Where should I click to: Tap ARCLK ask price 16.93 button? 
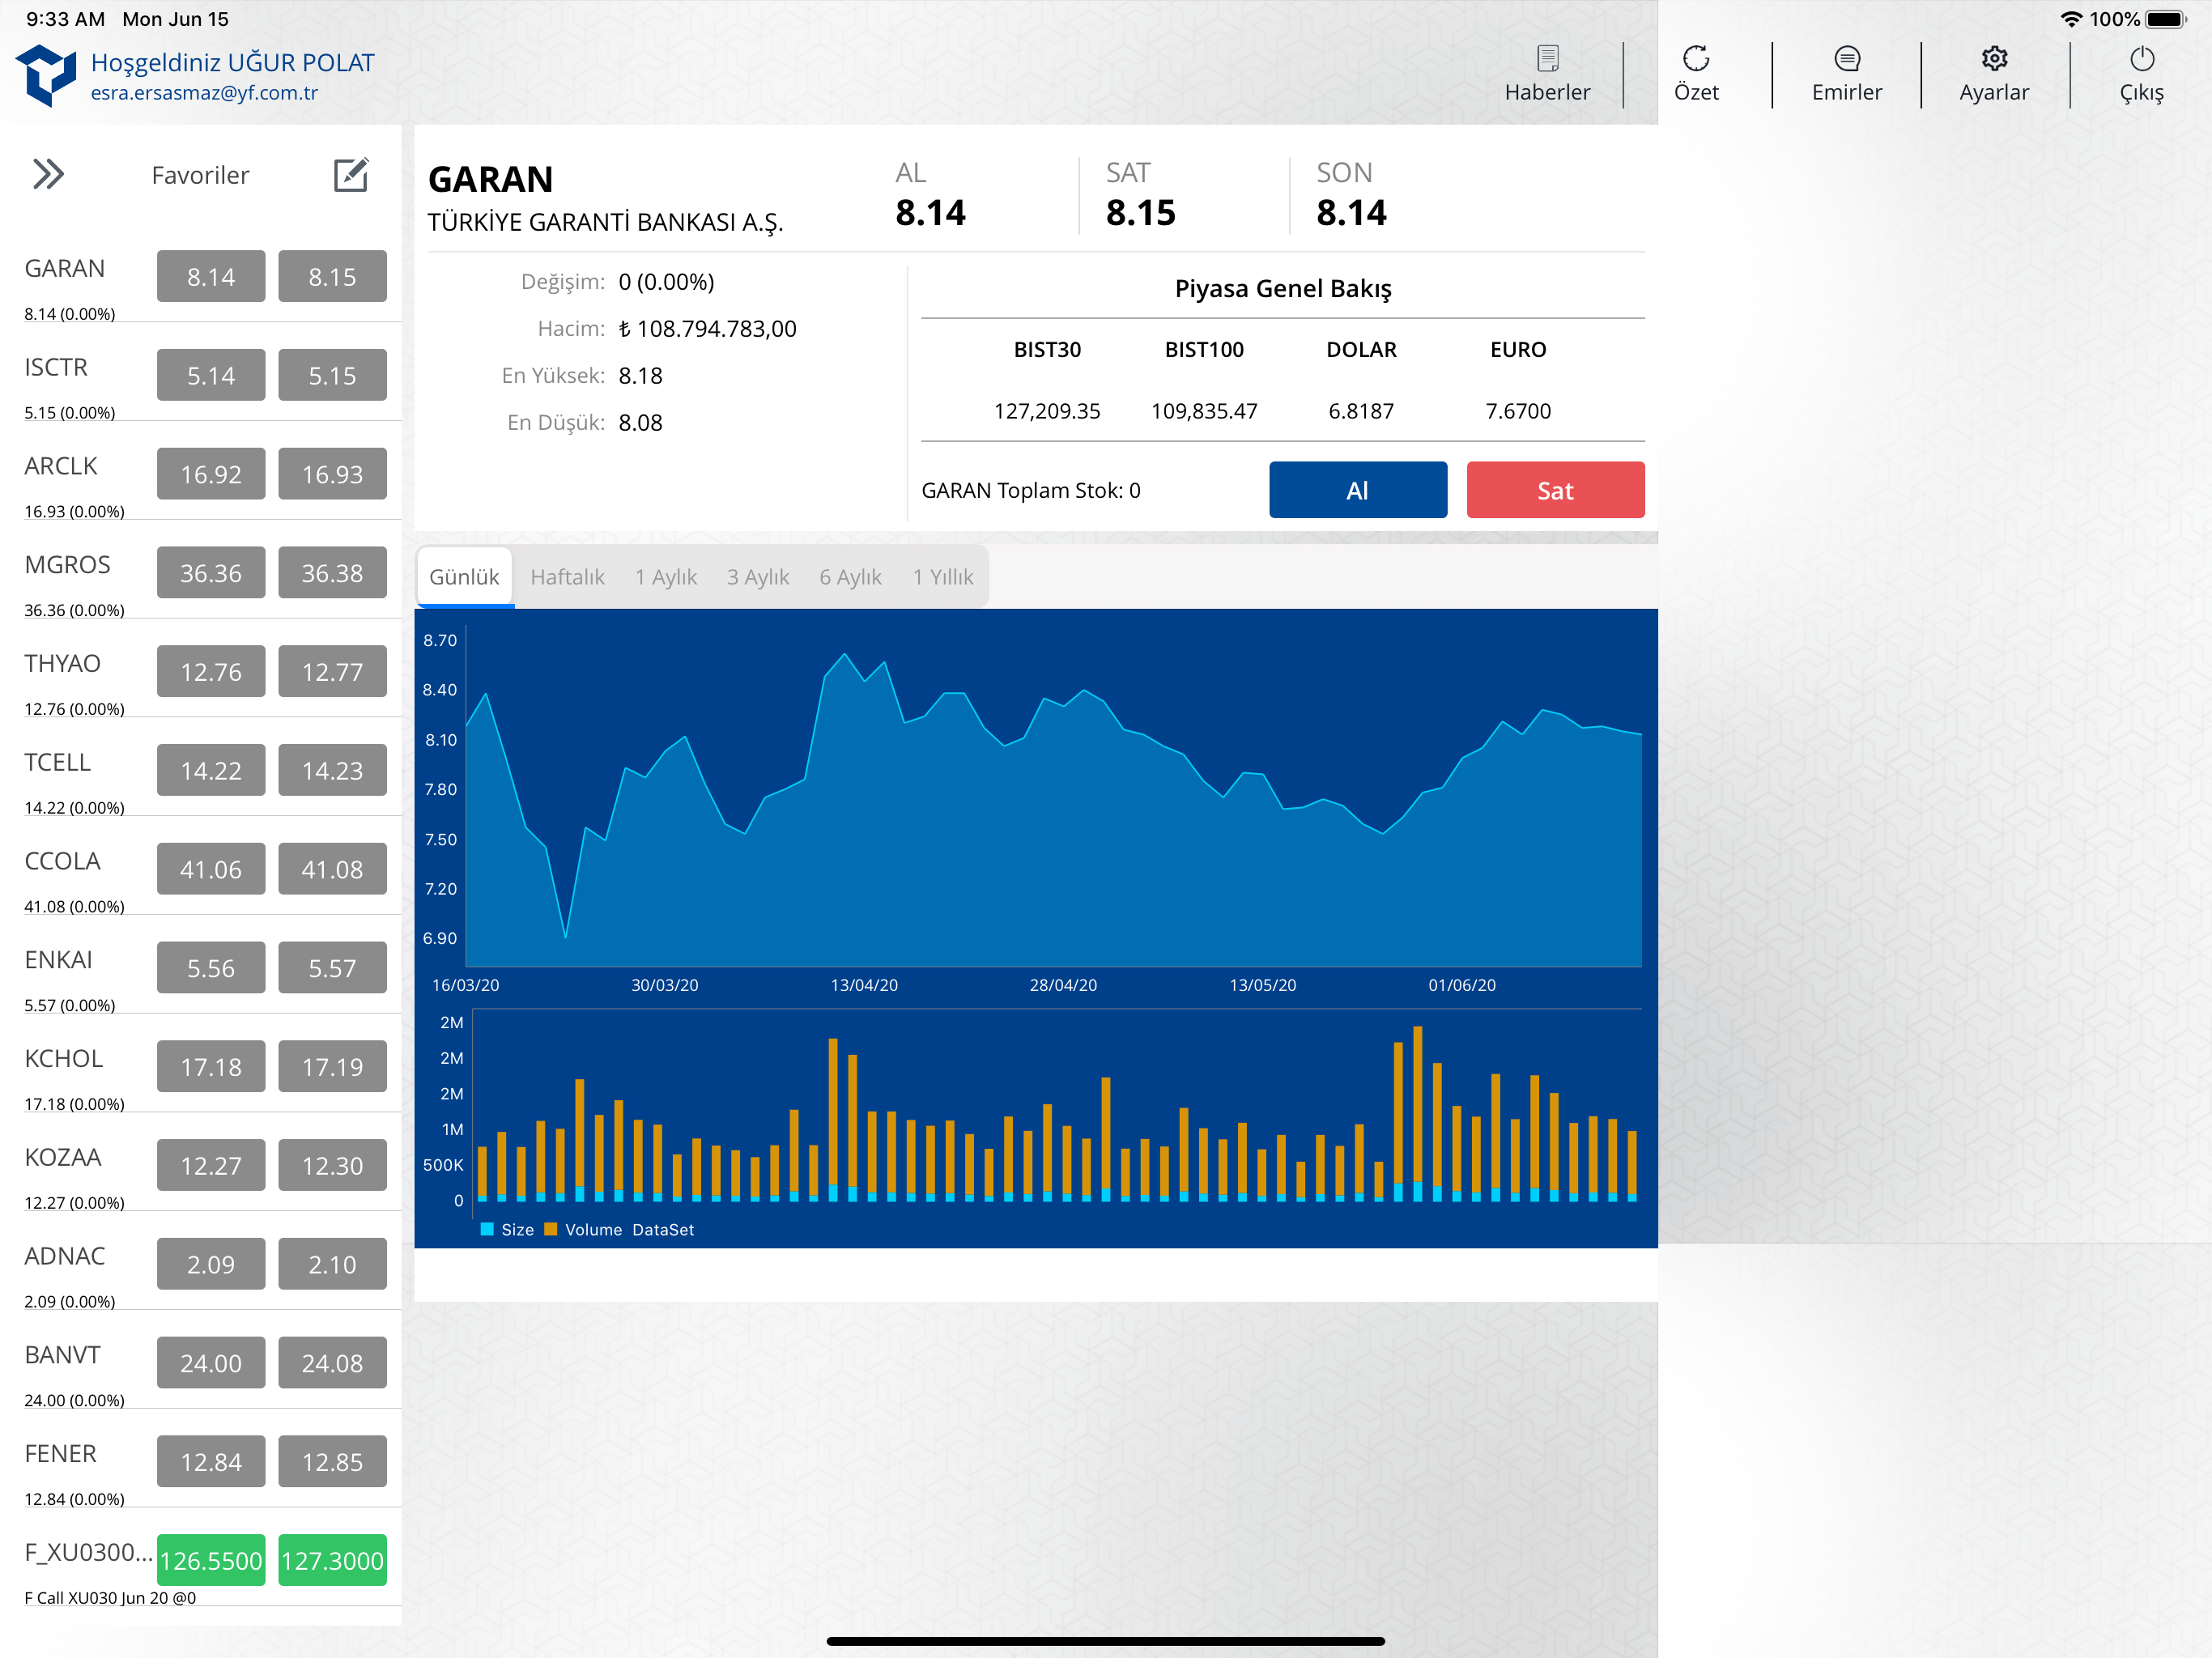click(332, 474)
